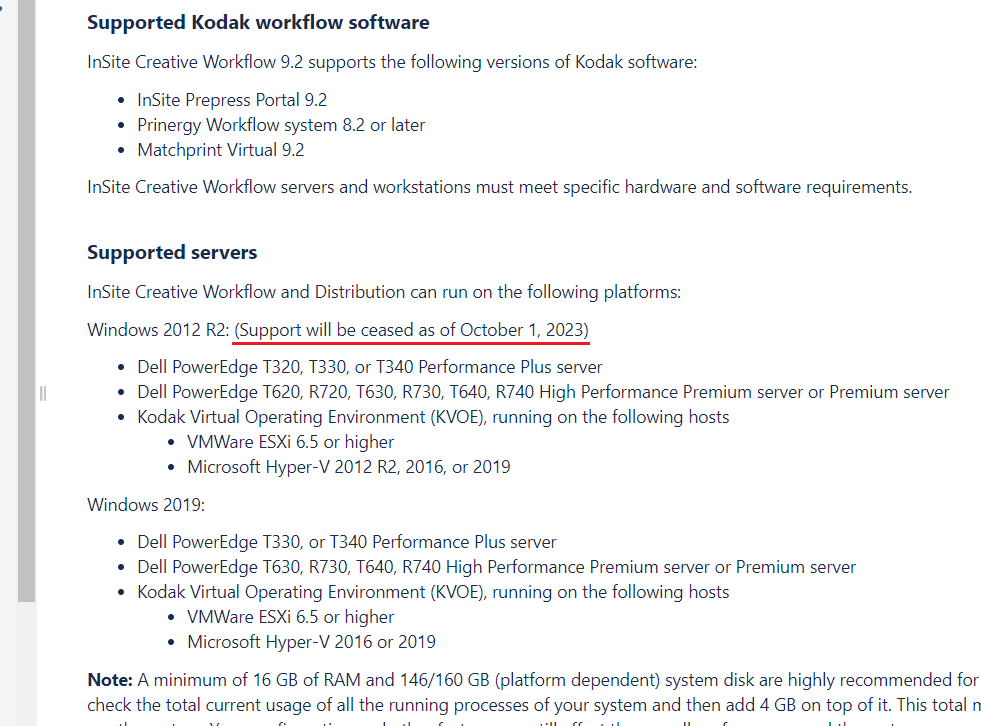Viewport: 981px width, 726px height.
Task: Click the 'Supported Kodak workflow software' heading
Action: (258, 23)
